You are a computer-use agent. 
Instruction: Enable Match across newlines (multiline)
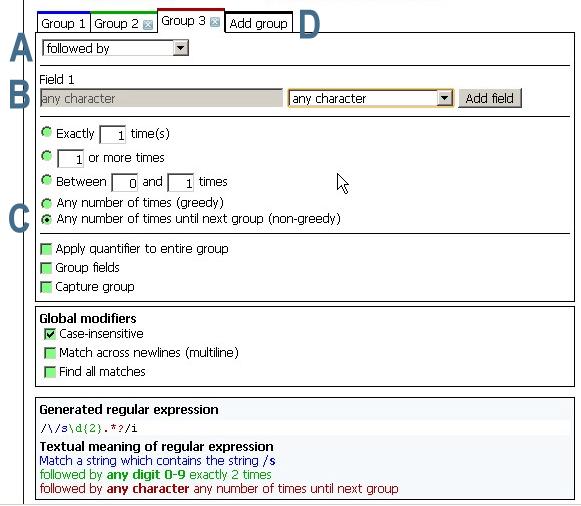(x=50, y=353)
